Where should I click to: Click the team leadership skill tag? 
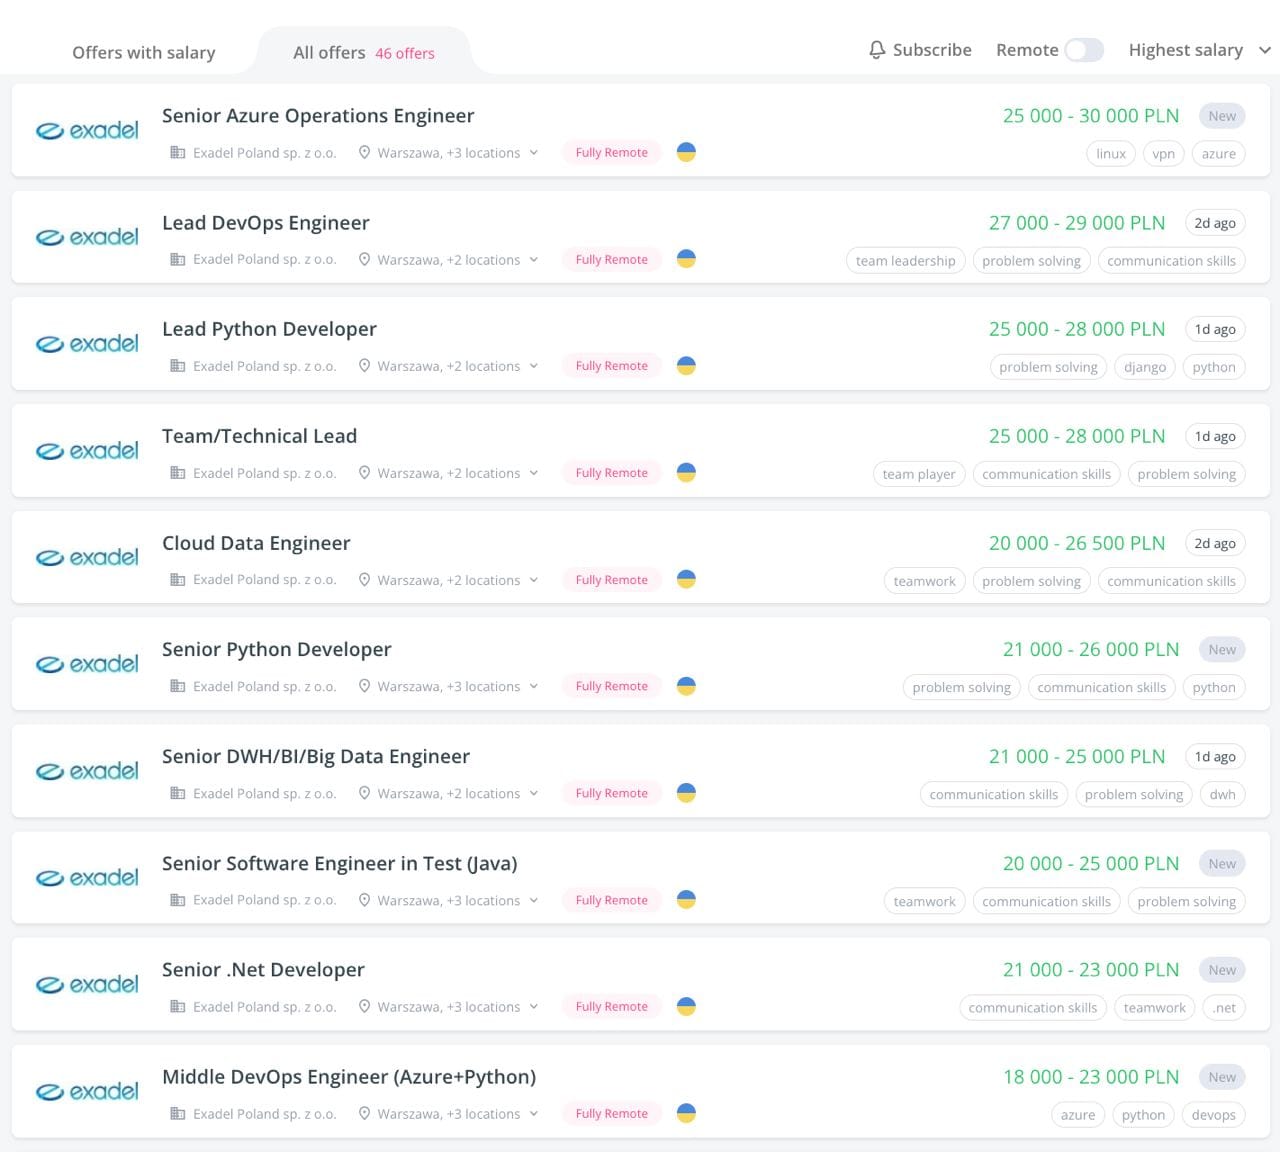tap(906, 261)
